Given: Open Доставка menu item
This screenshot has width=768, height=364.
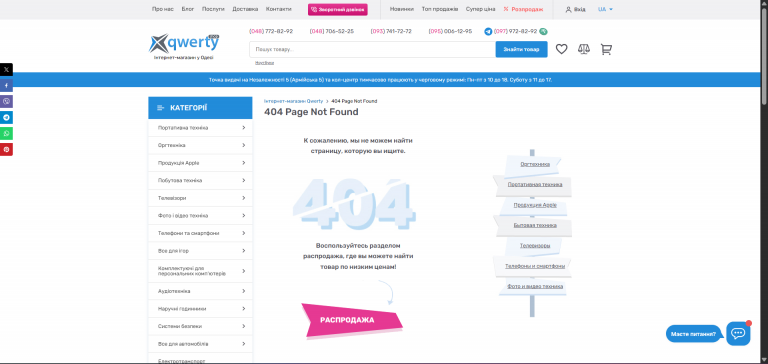Looking at the screenshot, I should tap(245, 9).
